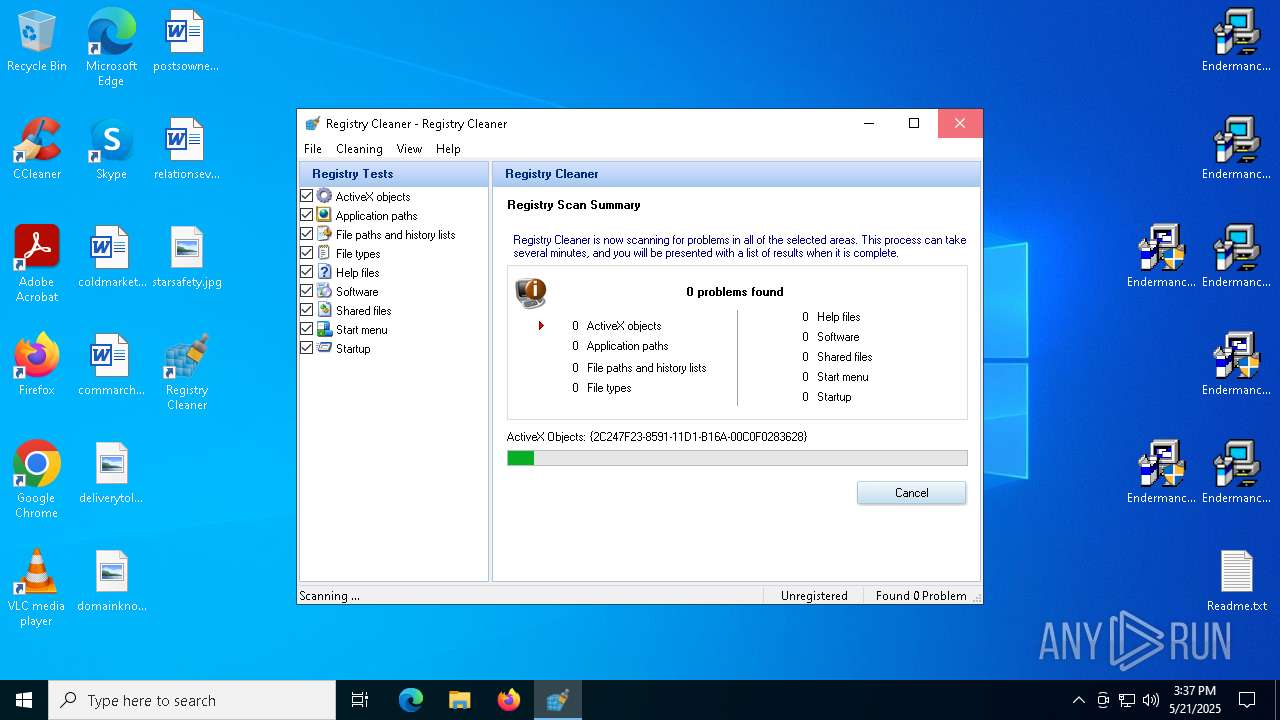Open Firefox from the taskbar
The width and height of the screenshot is (1280, 720).
pos(509,700)
